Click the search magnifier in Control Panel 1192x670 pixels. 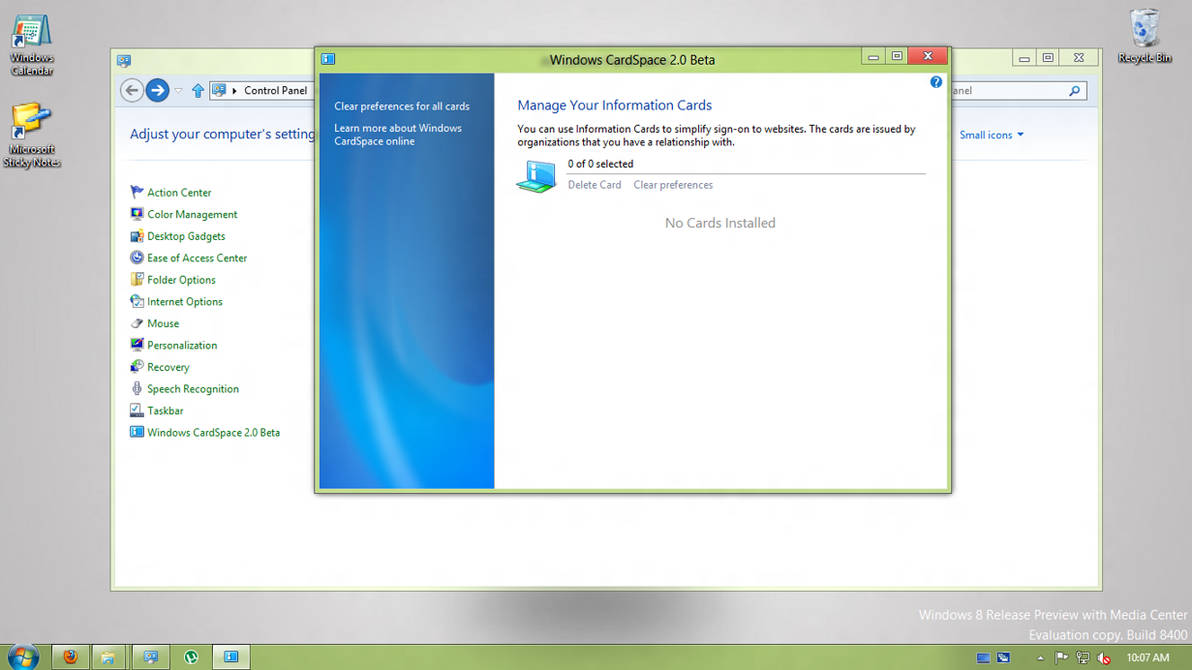point(1074,90)
